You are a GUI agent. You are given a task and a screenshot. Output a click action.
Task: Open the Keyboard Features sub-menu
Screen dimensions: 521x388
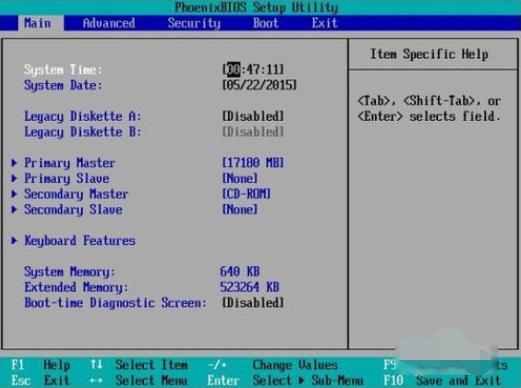80,241
